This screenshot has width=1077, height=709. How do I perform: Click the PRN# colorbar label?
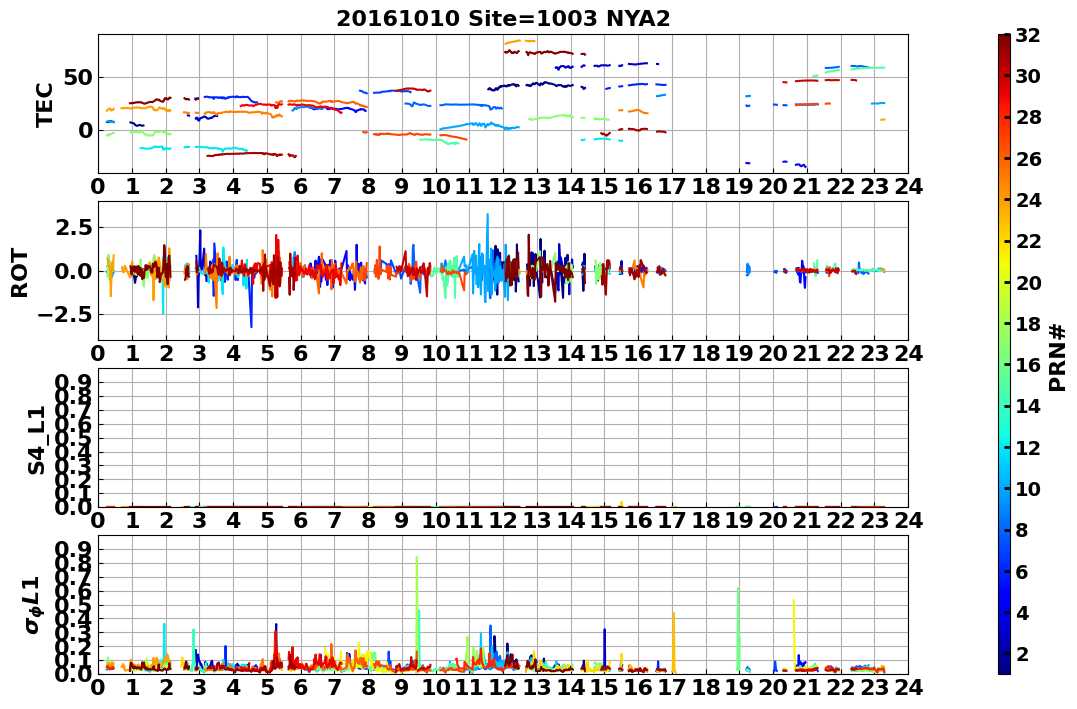click(x=1058, y=356)
